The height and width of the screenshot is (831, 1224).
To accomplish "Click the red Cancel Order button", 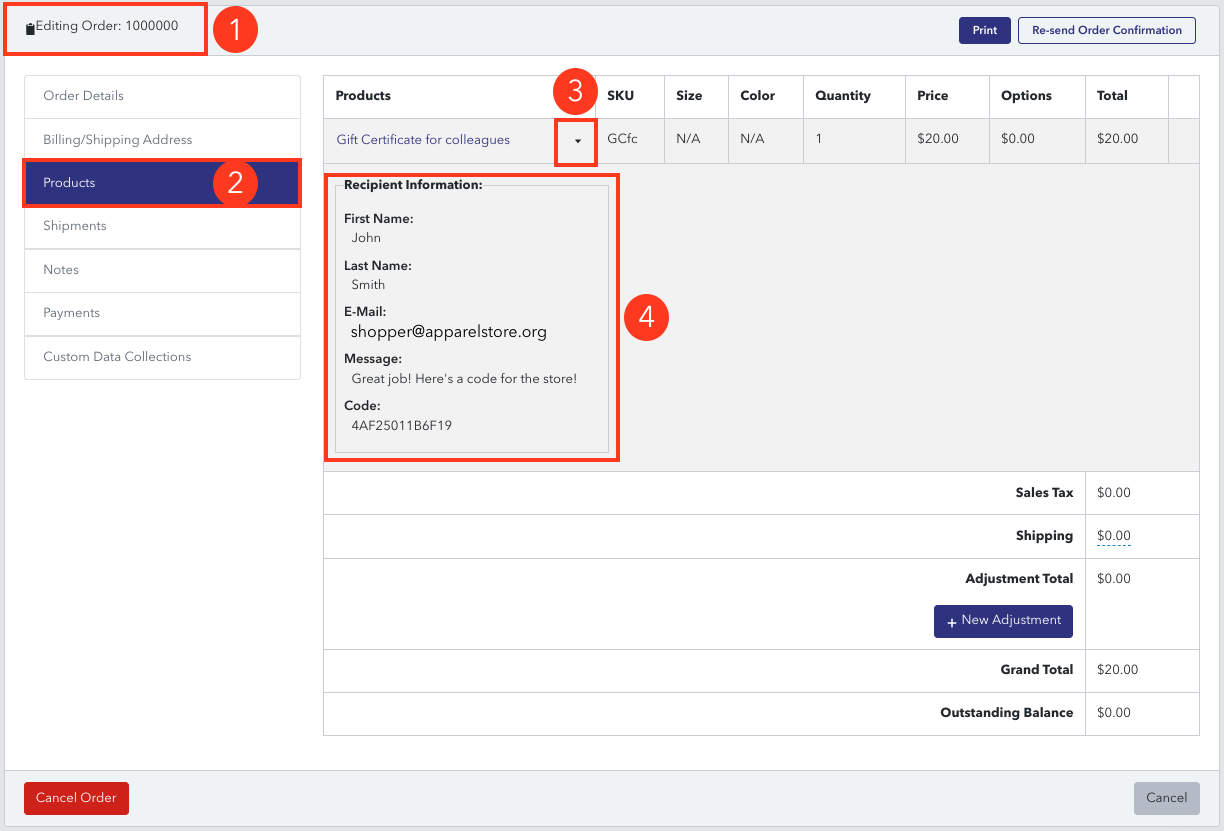I will 76,798.
